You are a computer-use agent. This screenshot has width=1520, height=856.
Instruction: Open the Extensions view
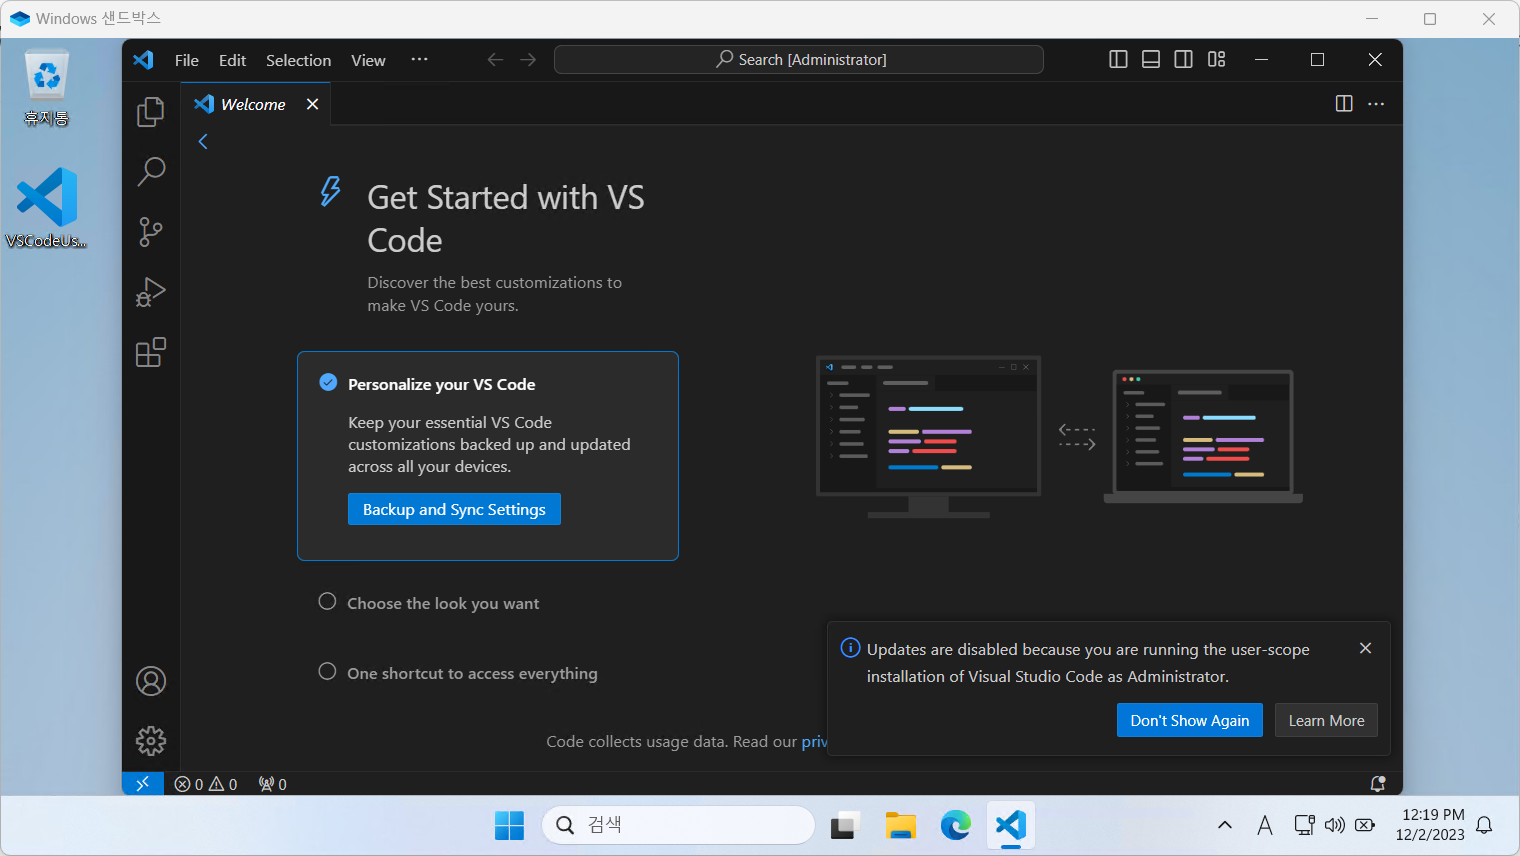151,352
